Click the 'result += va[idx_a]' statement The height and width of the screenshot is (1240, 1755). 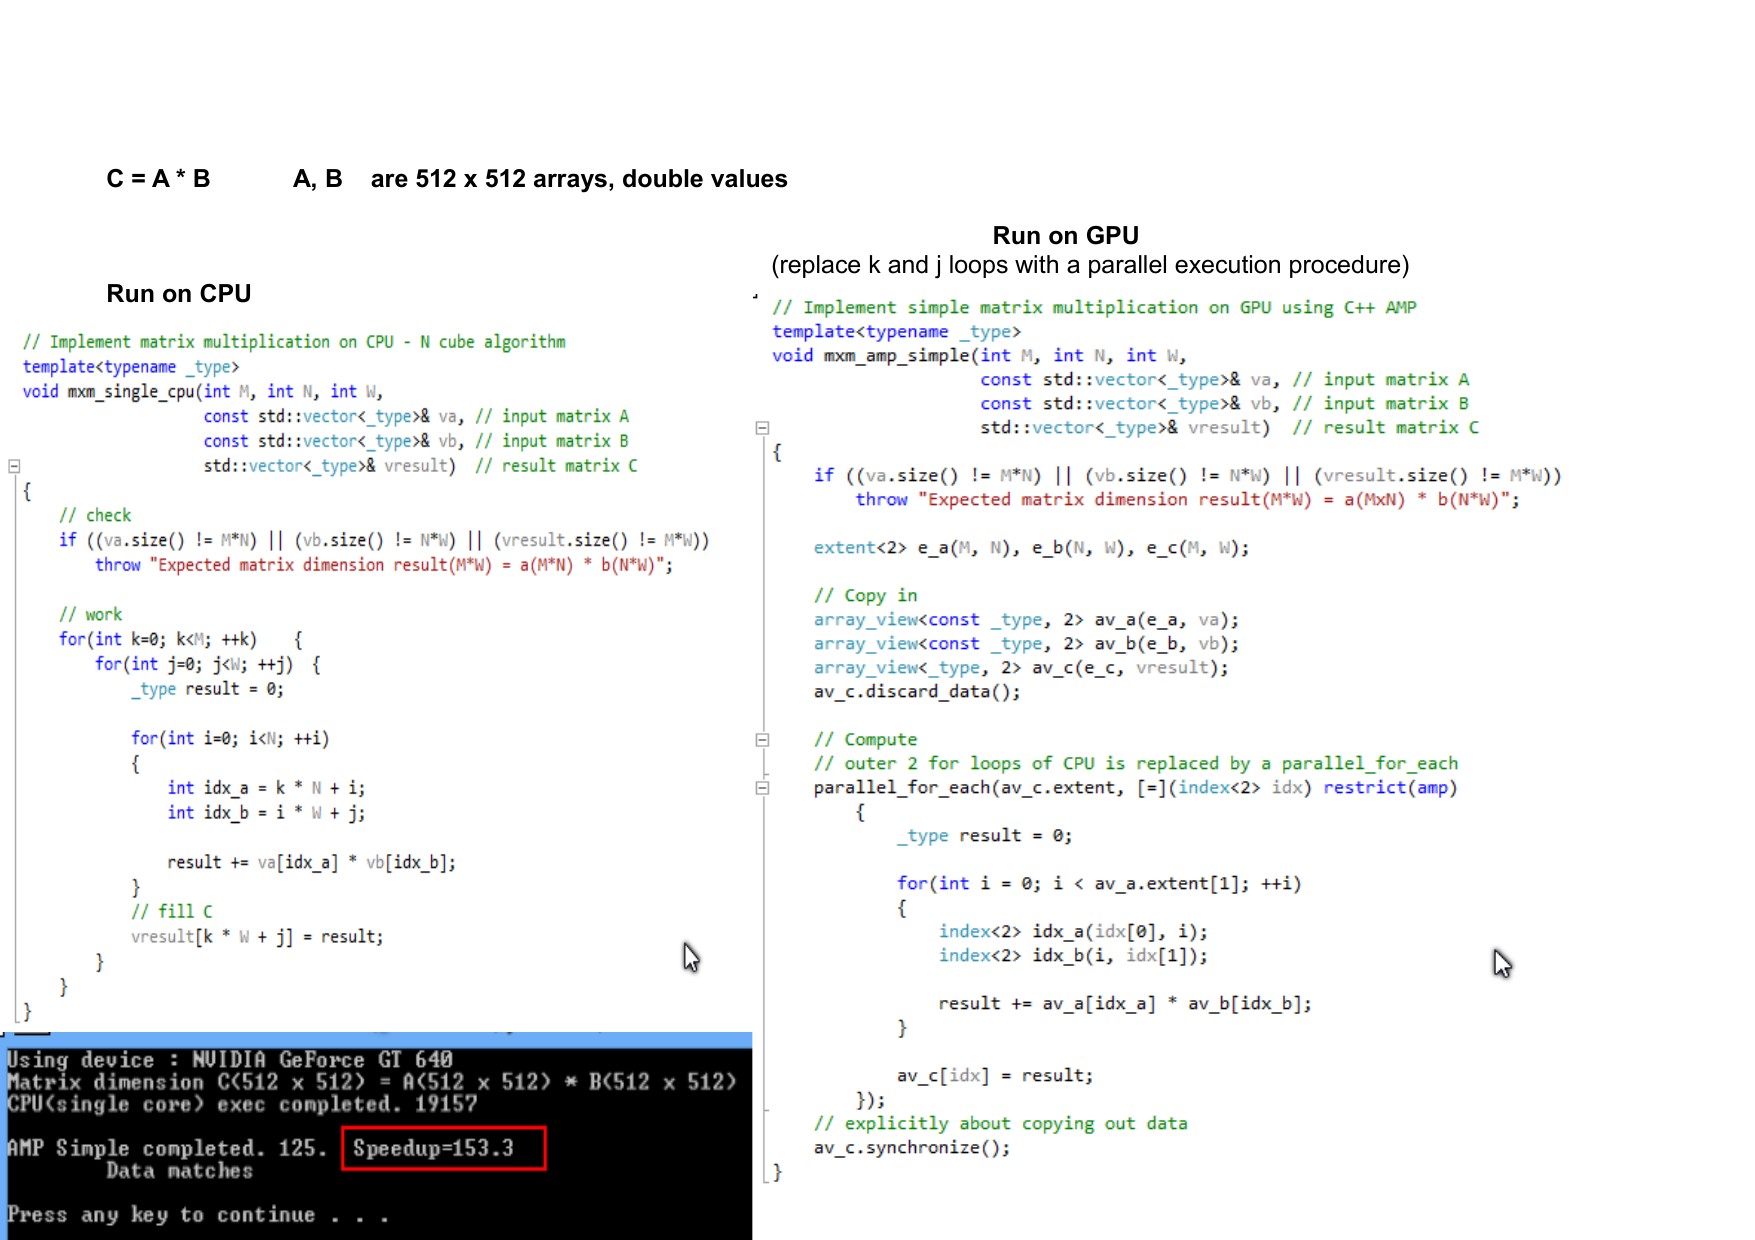point(311,862)
